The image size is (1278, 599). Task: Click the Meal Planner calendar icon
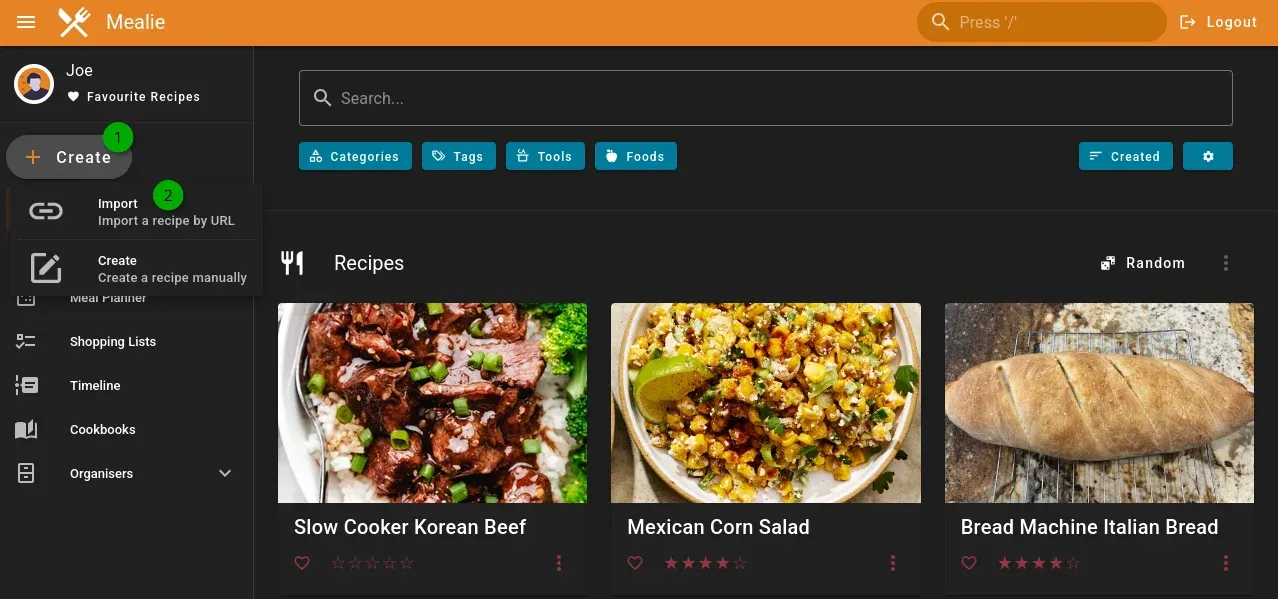tap(26, 298)
